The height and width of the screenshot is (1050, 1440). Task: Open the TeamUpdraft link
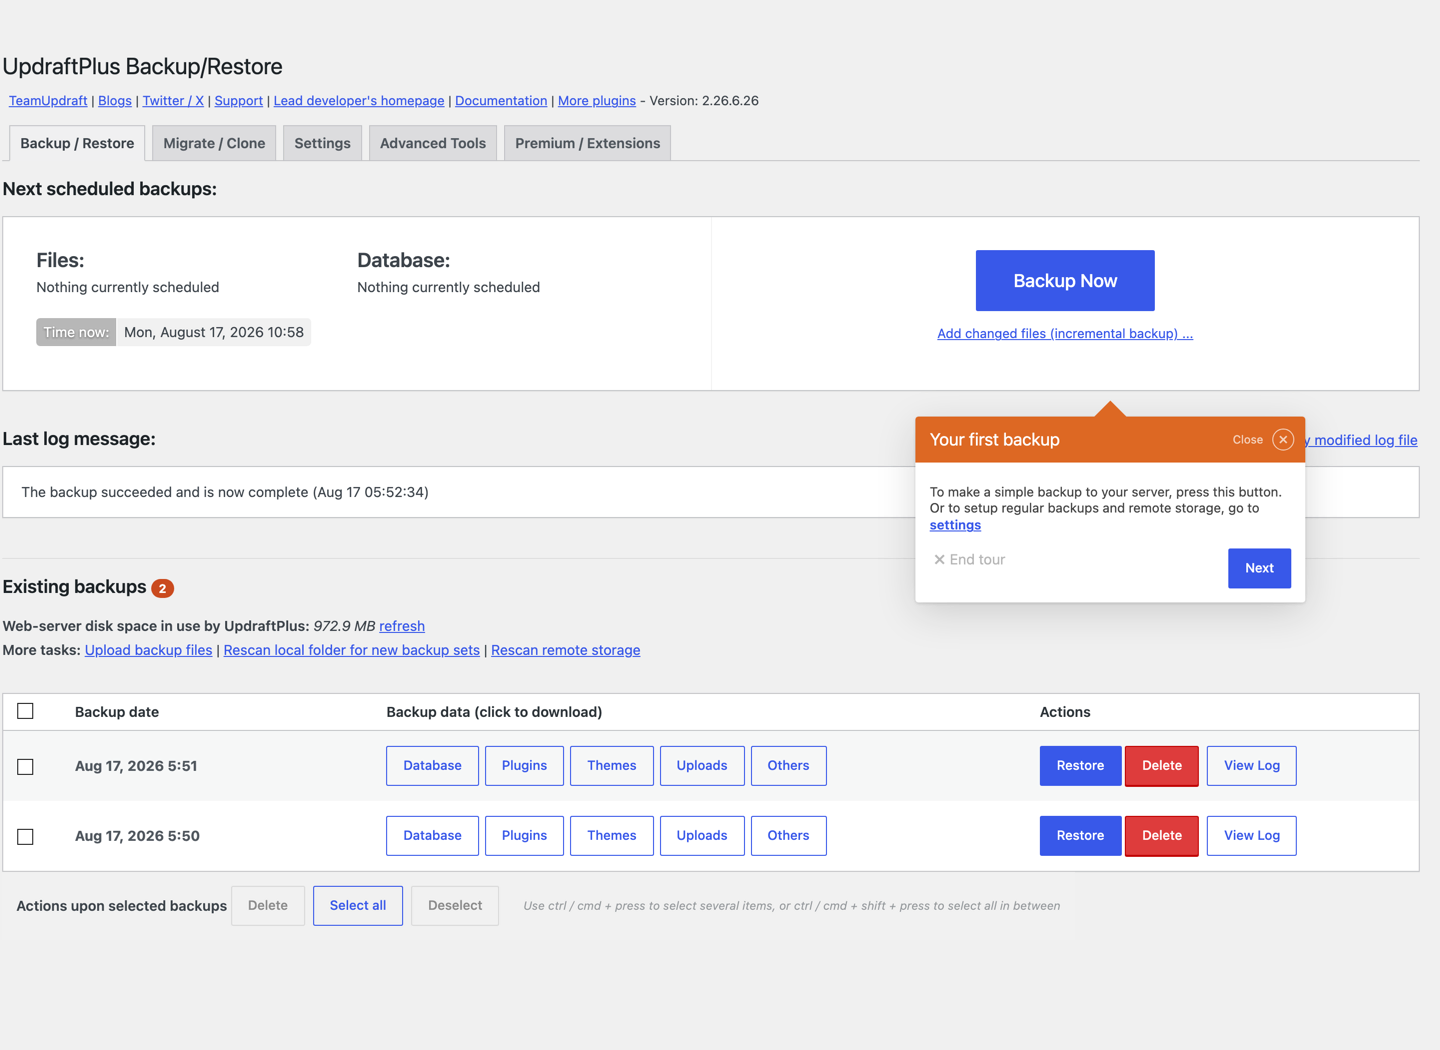click(48, 101)
